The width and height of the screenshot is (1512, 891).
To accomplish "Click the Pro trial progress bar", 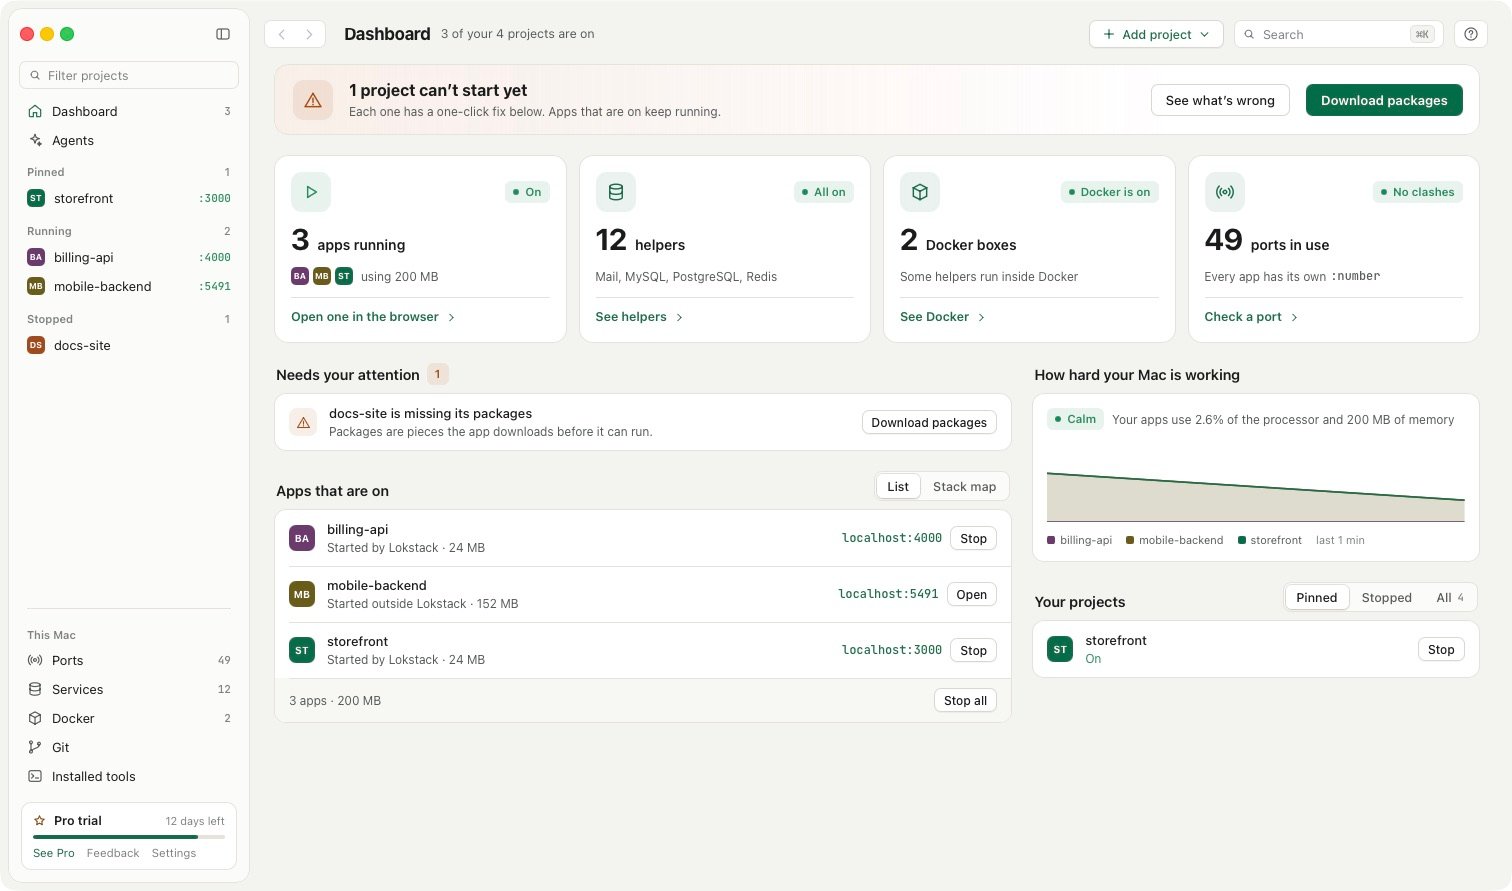I will 129,837.
